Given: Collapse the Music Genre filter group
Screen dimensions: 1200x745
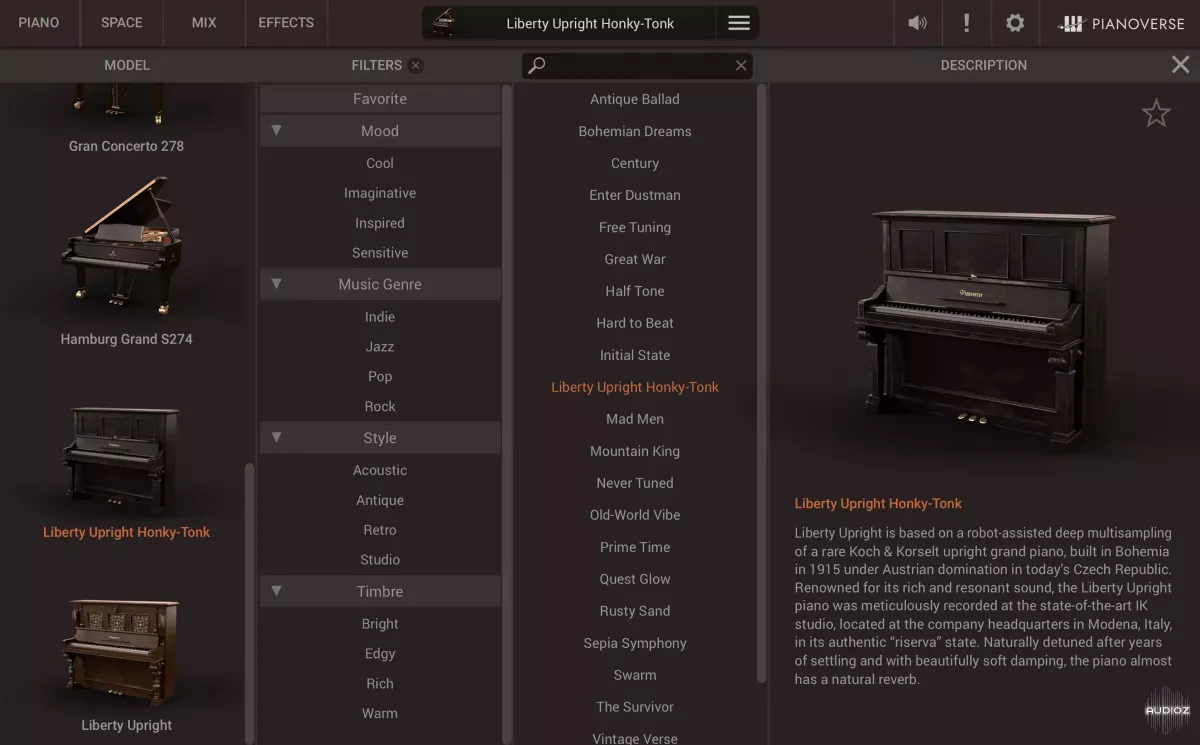Looking at the screenshot, I should point(276,284).
